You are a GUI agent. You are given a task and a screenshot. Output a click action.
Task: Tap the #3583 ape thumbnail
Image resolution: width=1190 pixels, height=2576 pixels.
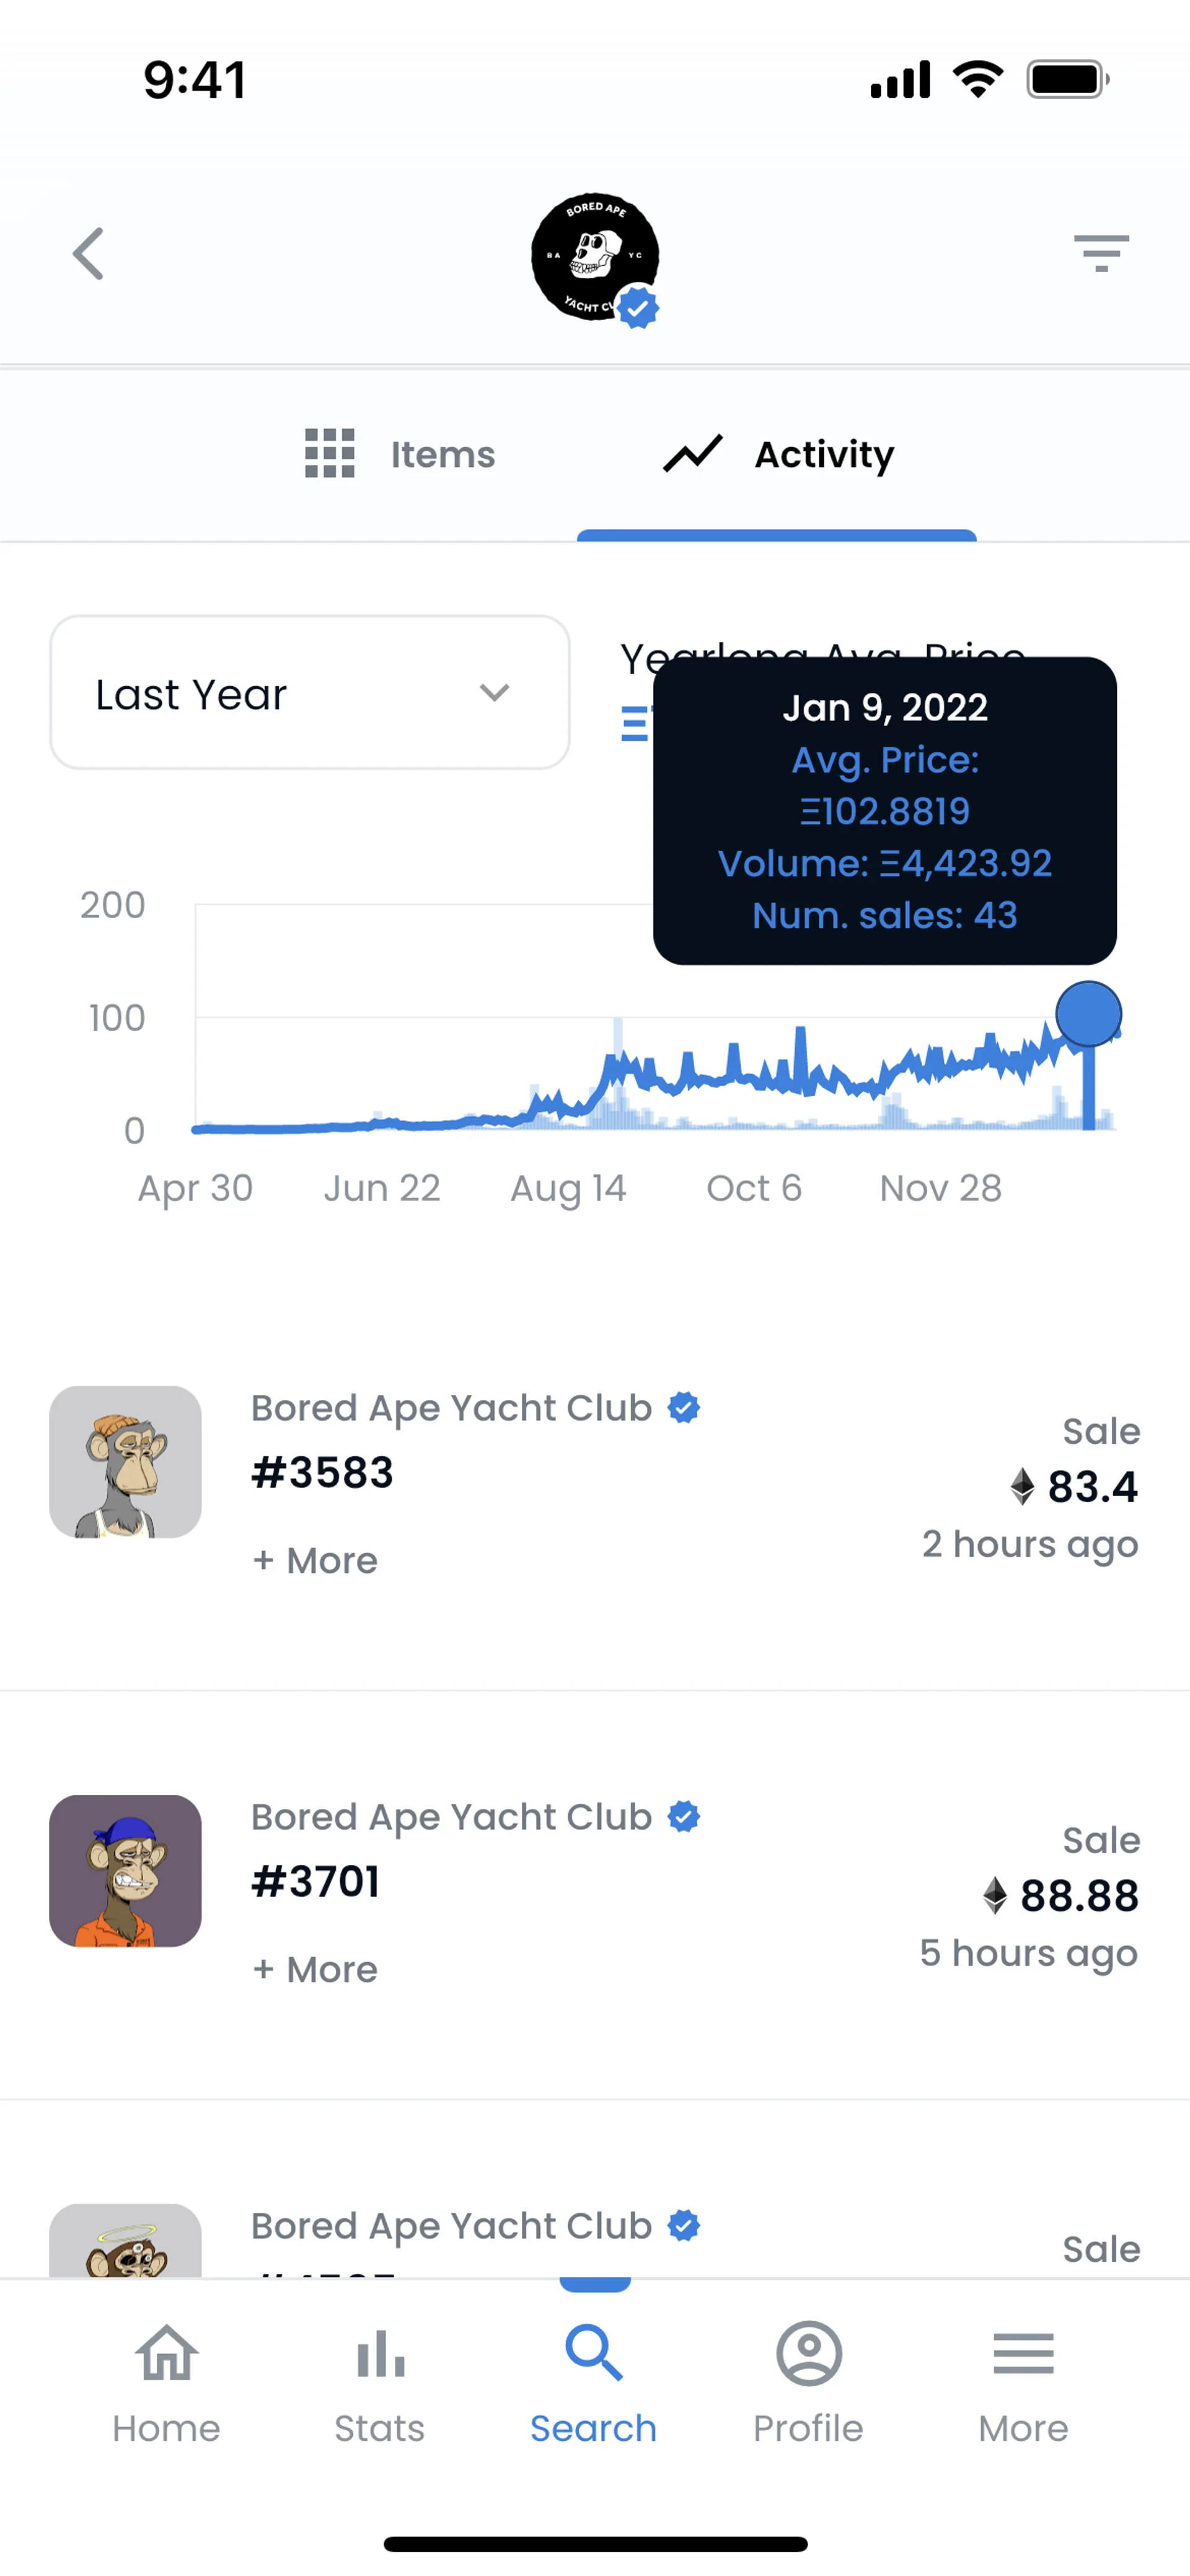(x=125, y=1462)
